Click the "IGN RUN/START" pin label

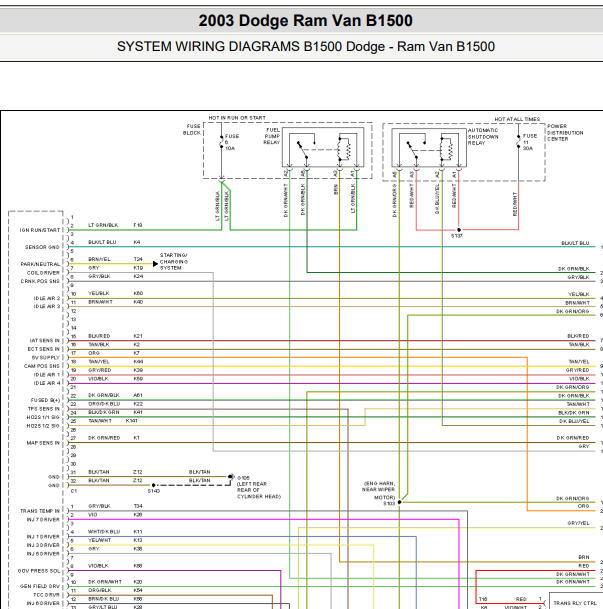point(40,230)
